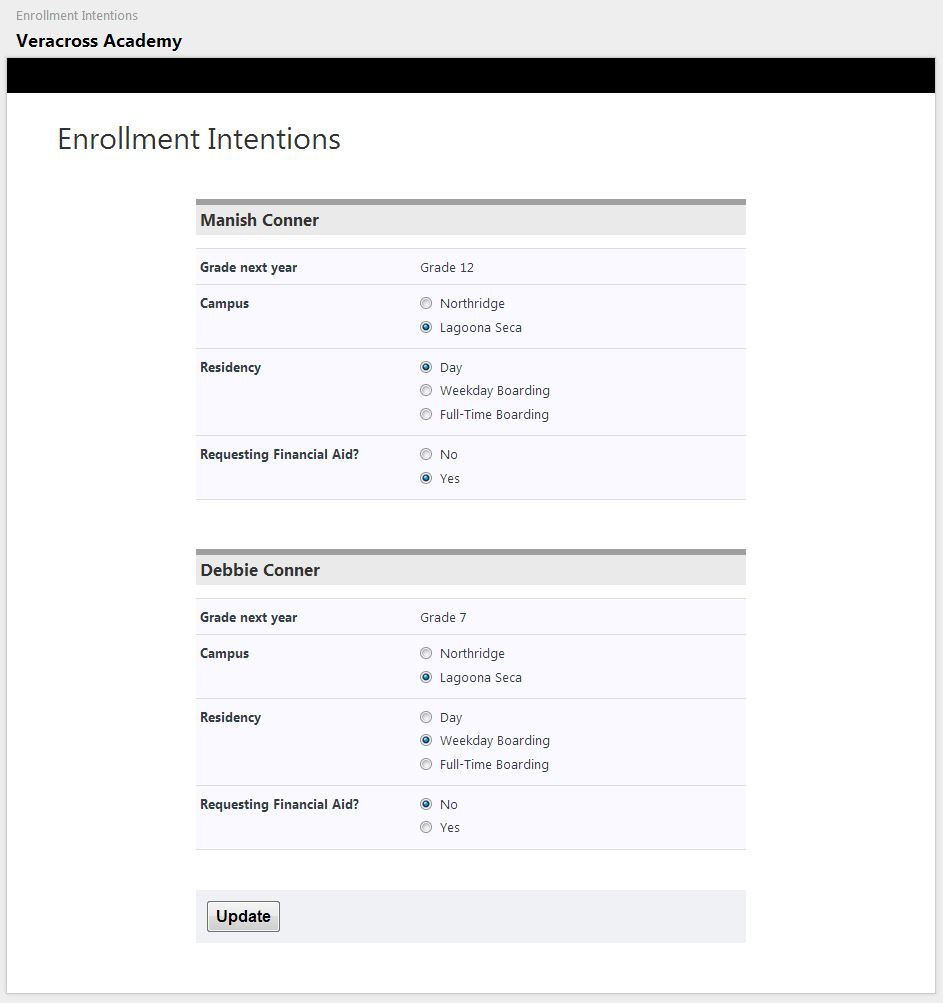The width and height of the screenshot is (943, 1003).
Task: Select No financial aid for Manish Conner
Action: click(x=426, y=454)
